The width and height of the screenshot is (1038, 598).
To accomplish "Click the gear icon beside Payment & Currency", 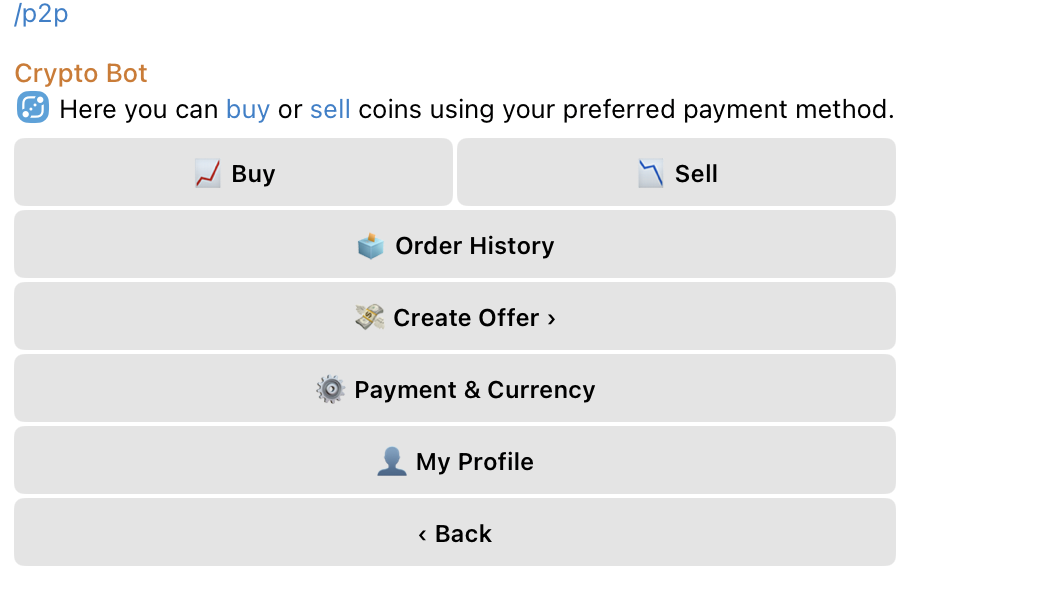I will click(x=331, y=390).
